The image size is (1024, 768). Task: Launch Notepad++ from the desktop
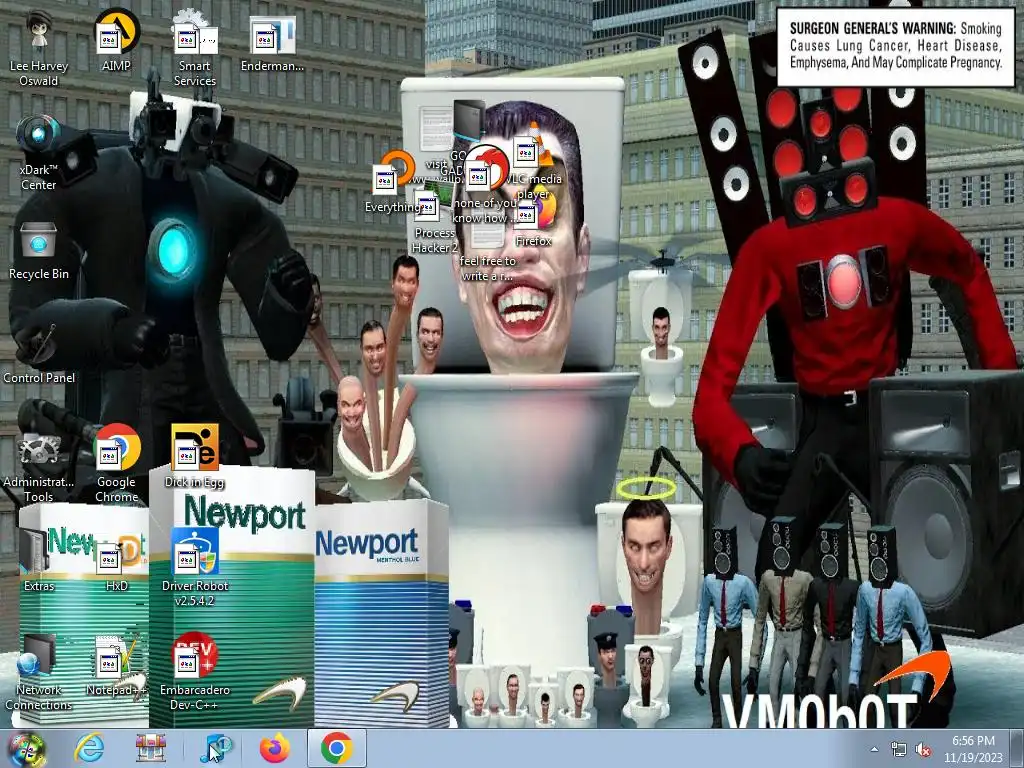tap(117, 664)
